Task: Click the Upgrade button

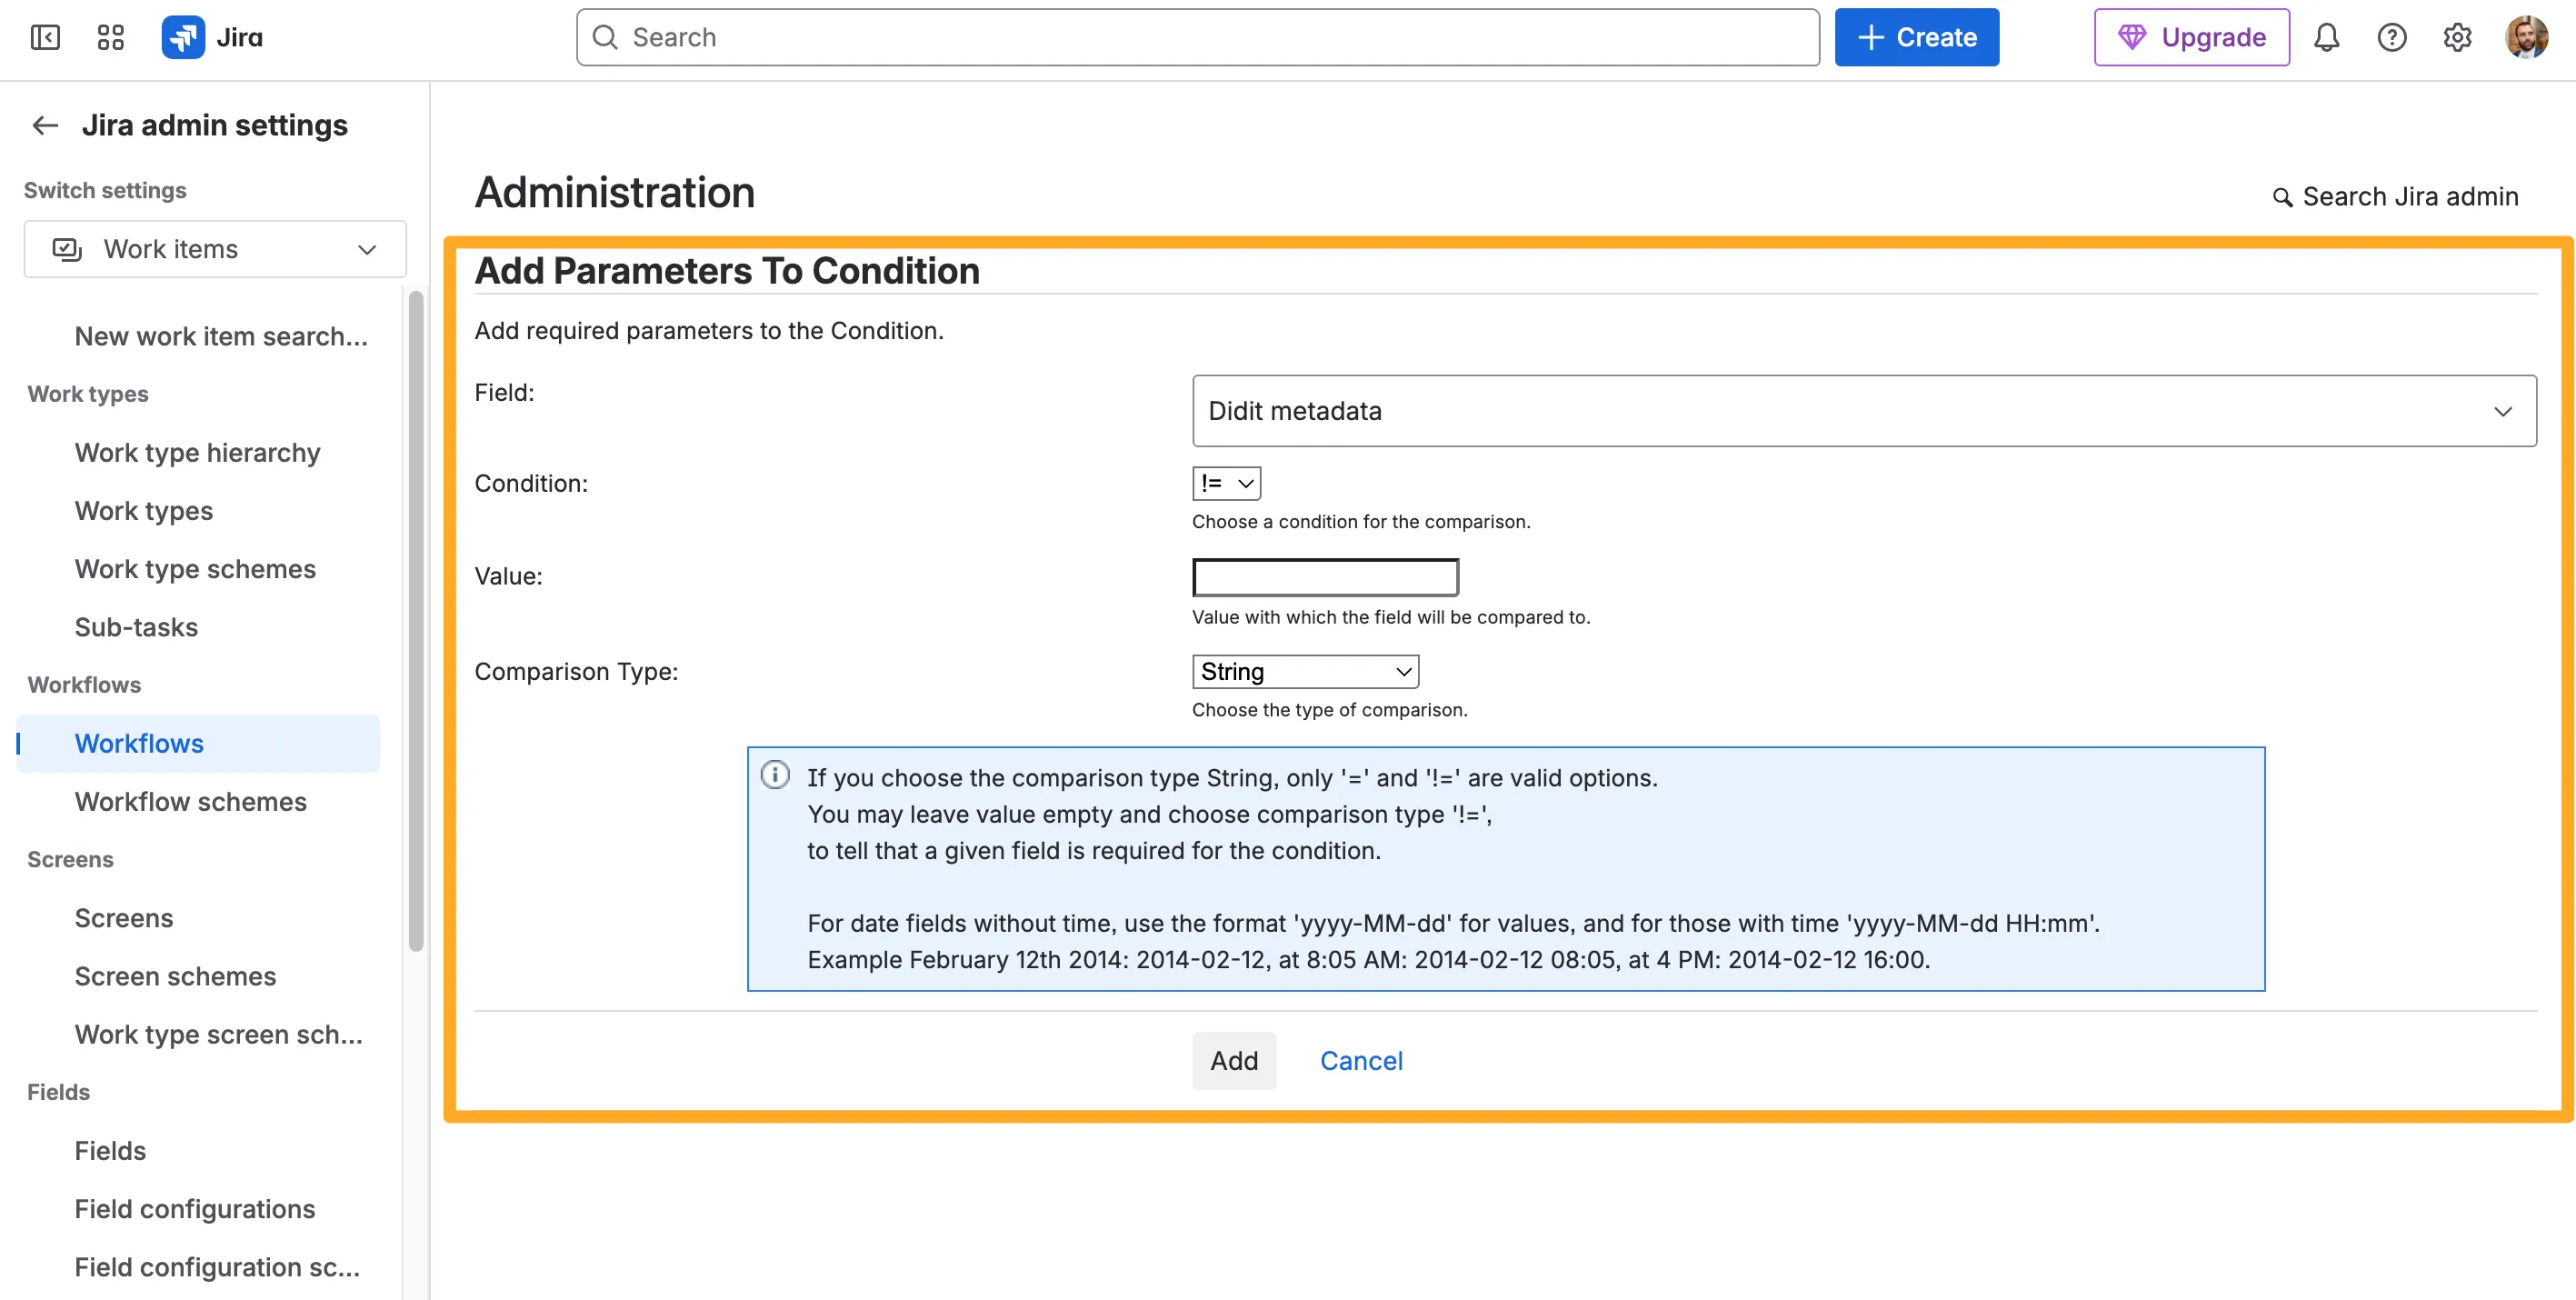Action: point(2191,37)
